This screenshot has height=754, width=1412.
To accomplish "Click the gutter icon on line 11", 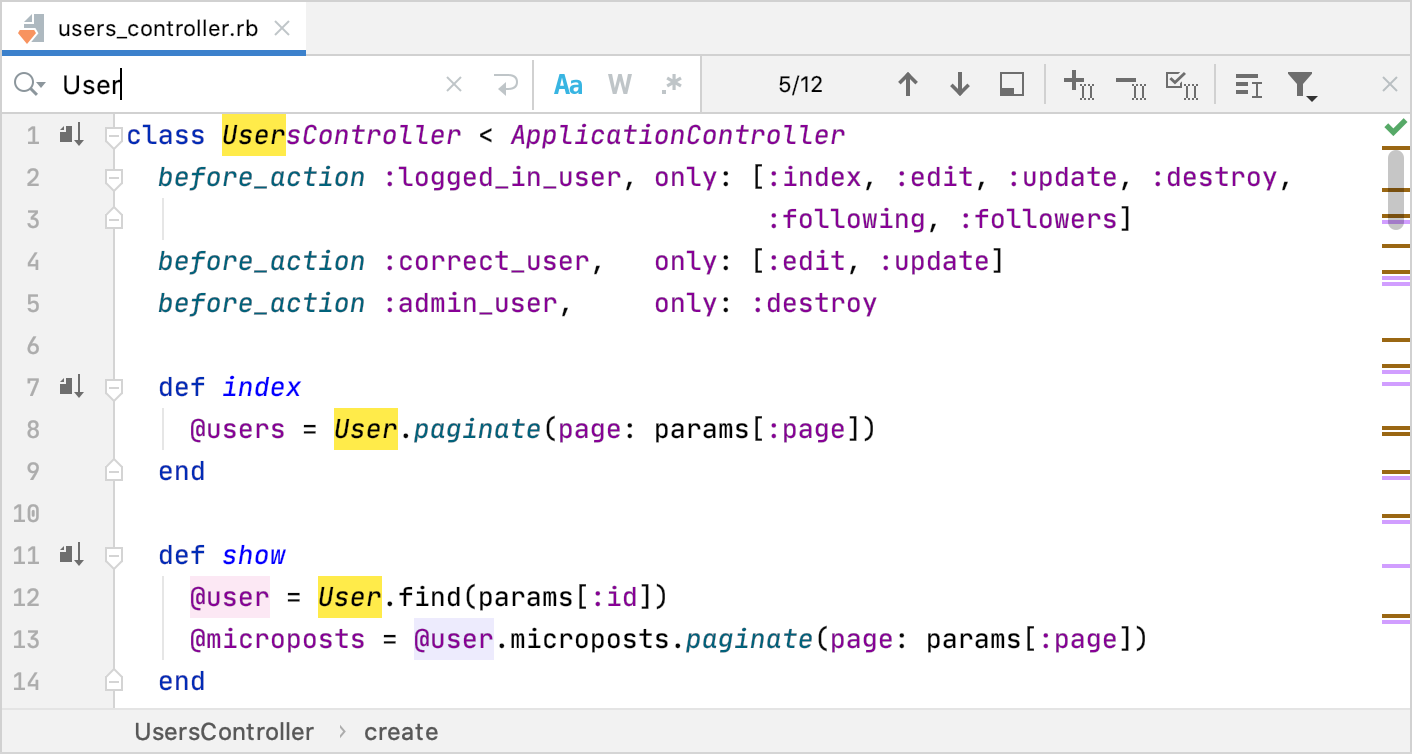I will tap(71, 555).
